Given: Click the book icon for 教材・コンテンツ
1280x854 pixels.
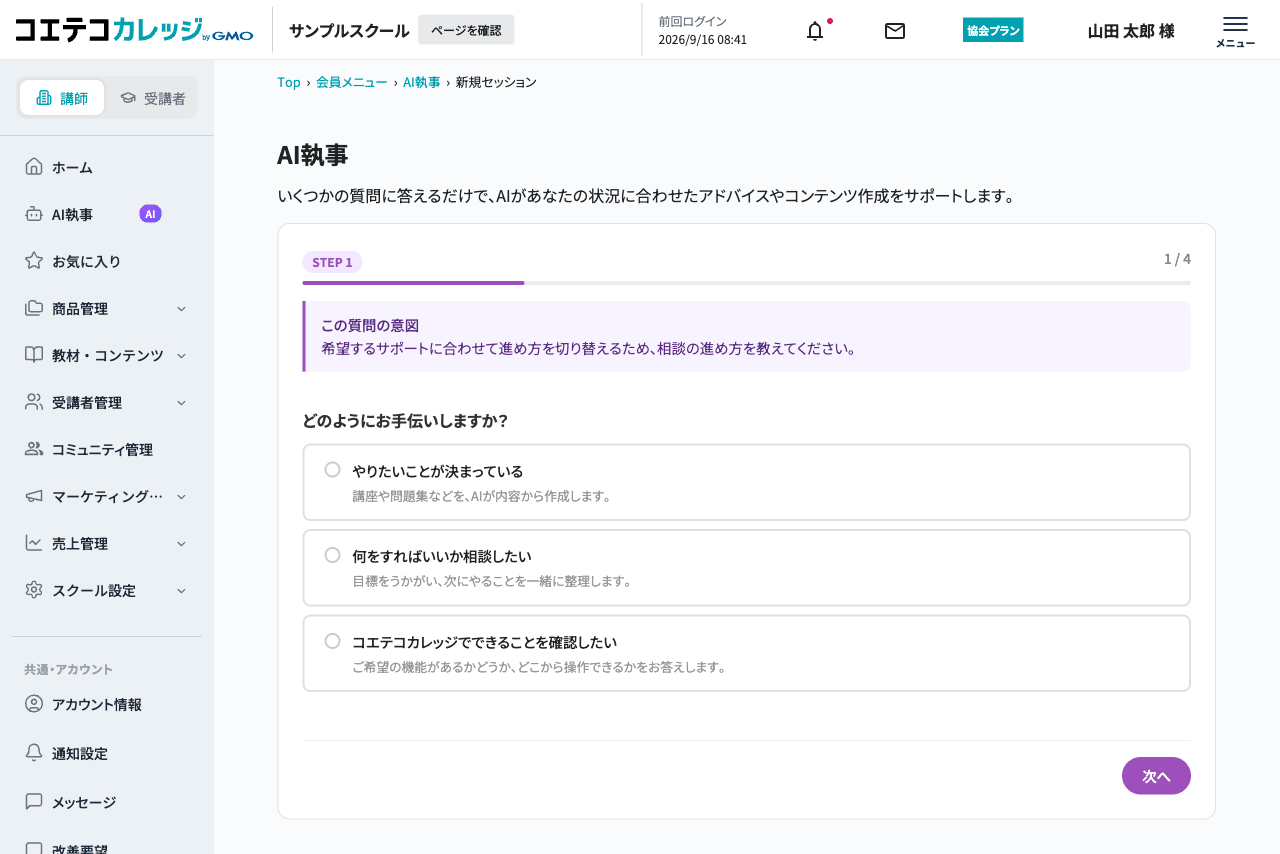Looking at the screenshot, I should click(34, 354).
